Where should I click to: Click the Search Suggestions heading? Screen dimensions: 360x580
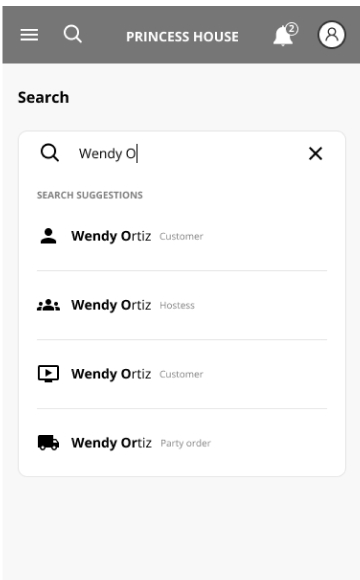point(90,195)
